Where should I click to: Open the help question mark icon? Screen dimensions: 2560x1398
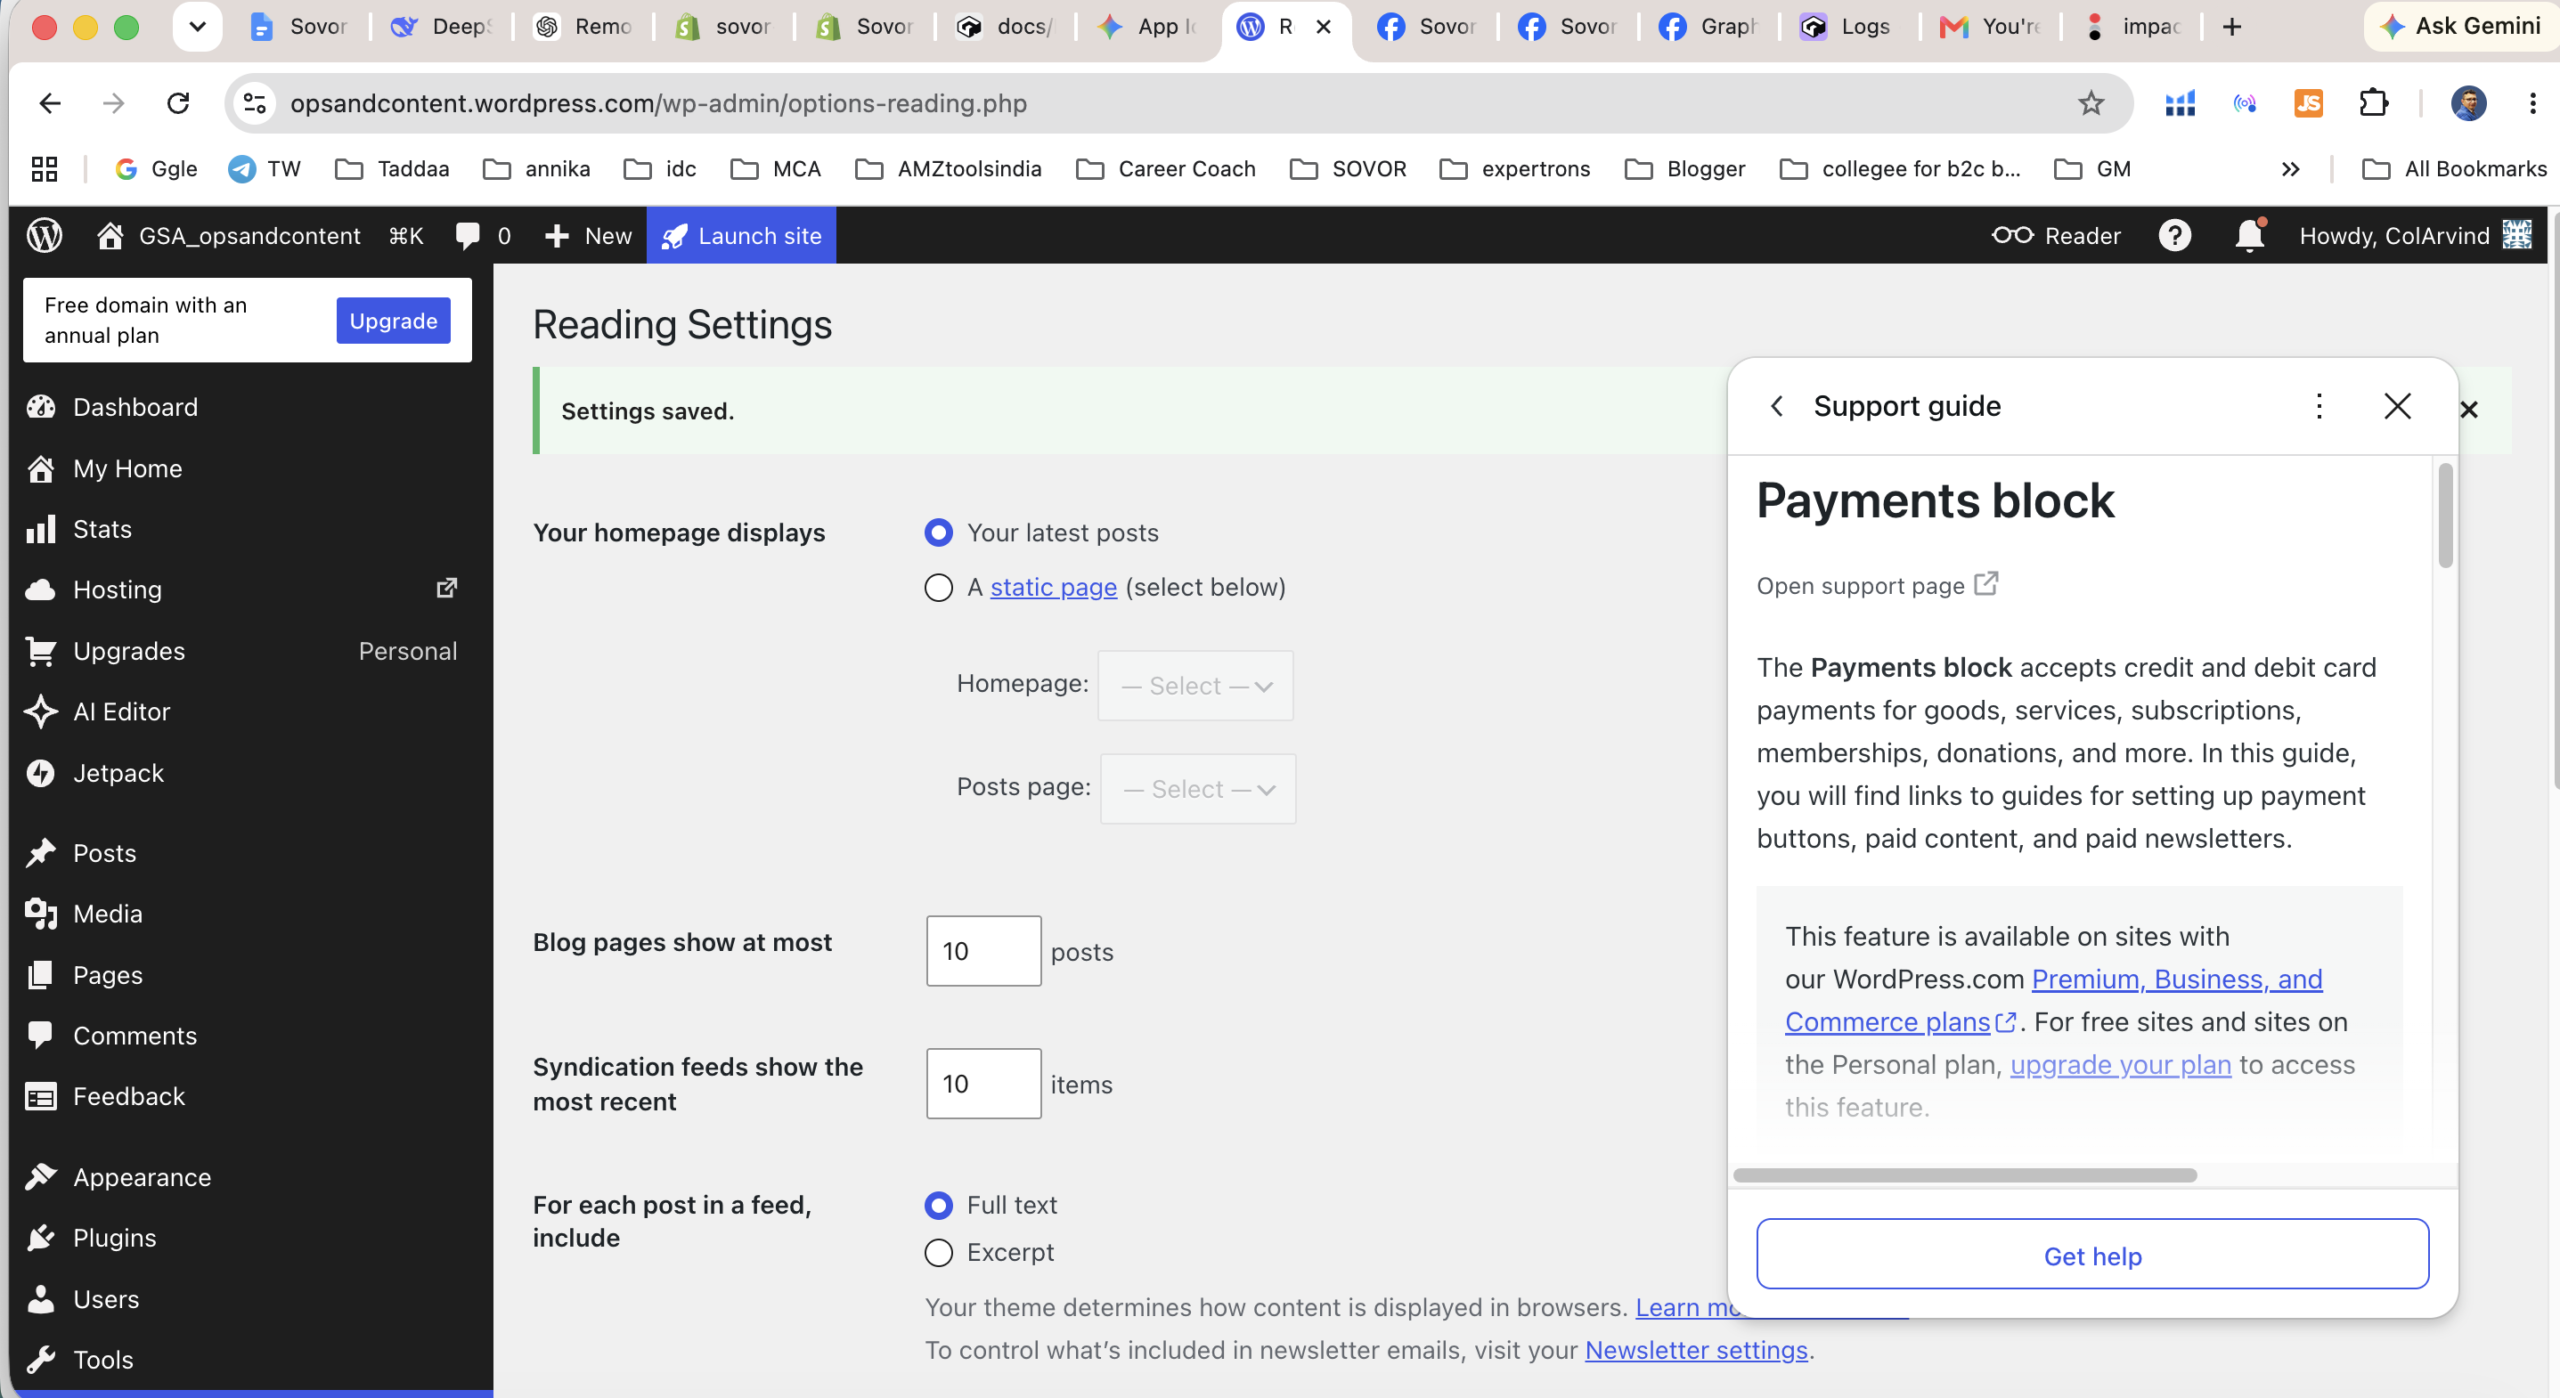[2175, 236]
